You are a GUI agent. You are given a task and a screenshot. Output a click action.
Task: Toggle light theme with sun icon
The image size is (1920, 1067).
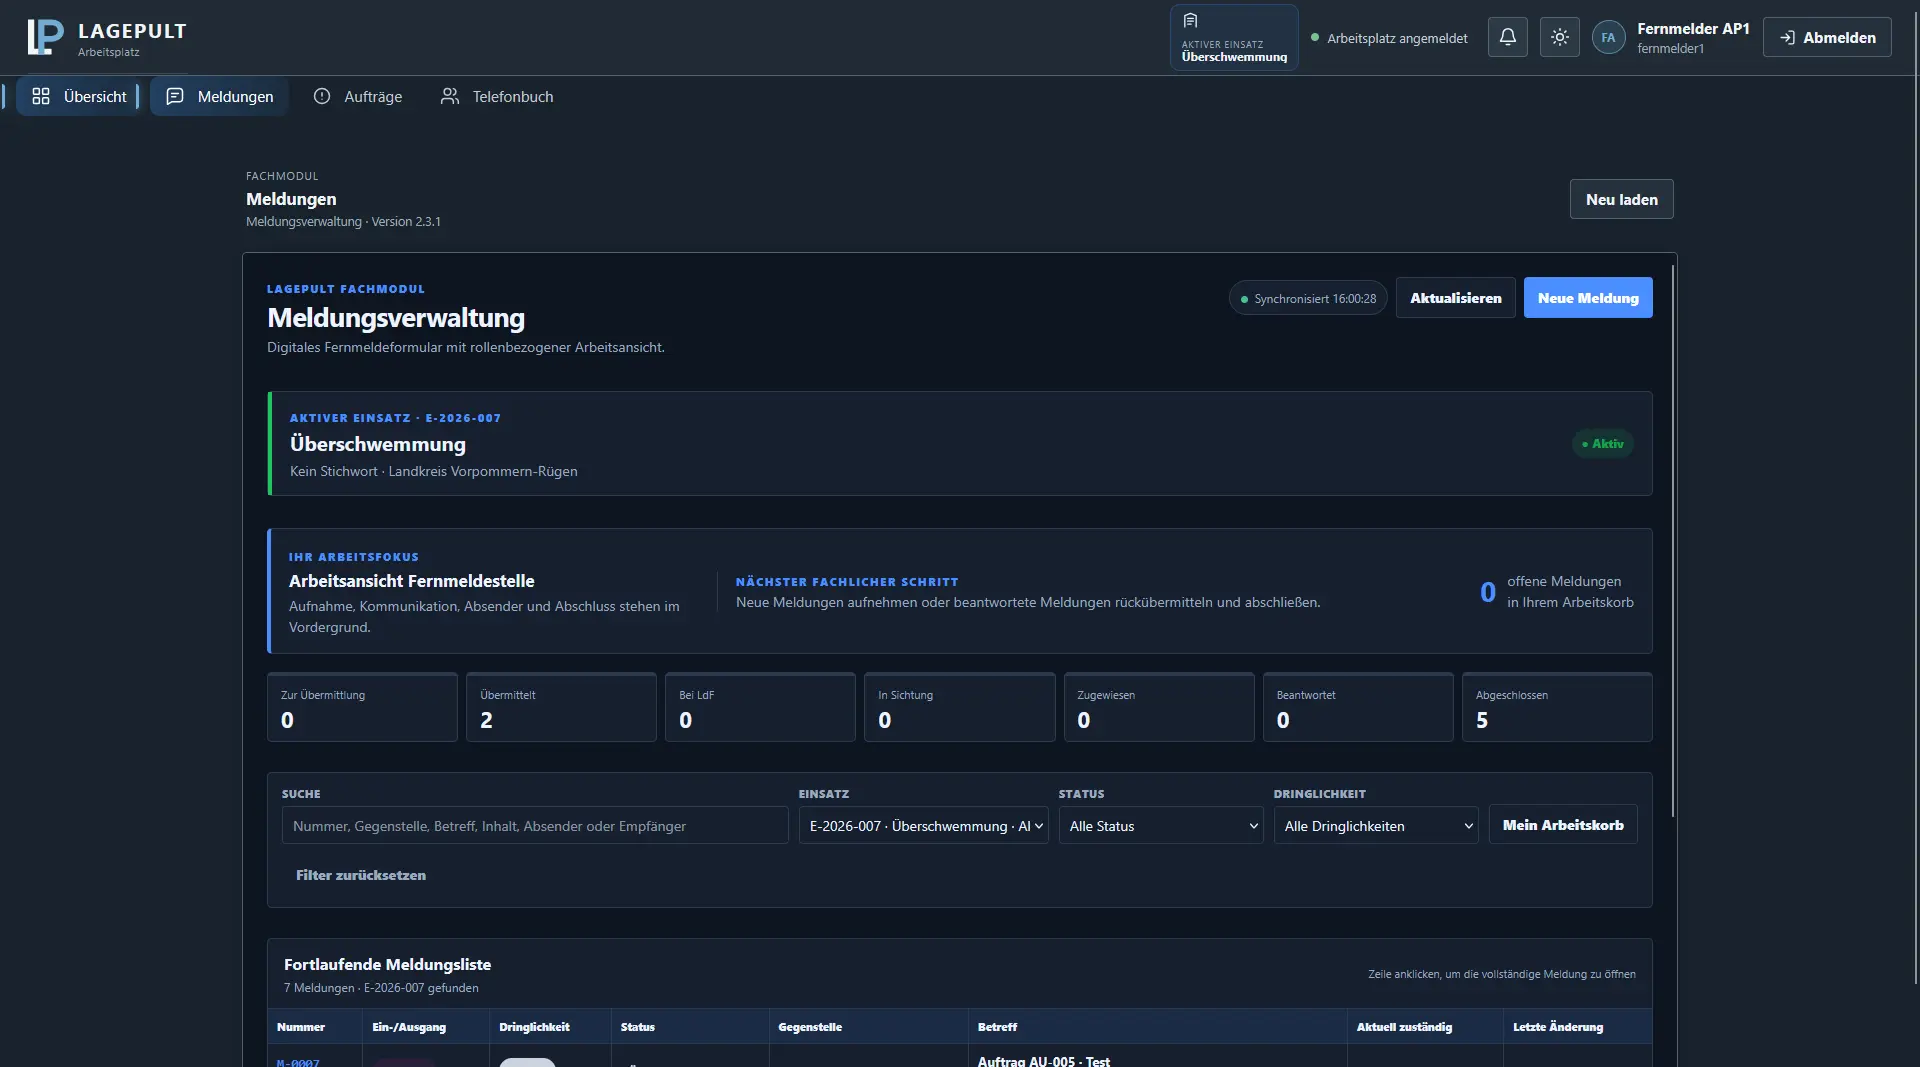pyautogui.click(x=1559, y=37)
